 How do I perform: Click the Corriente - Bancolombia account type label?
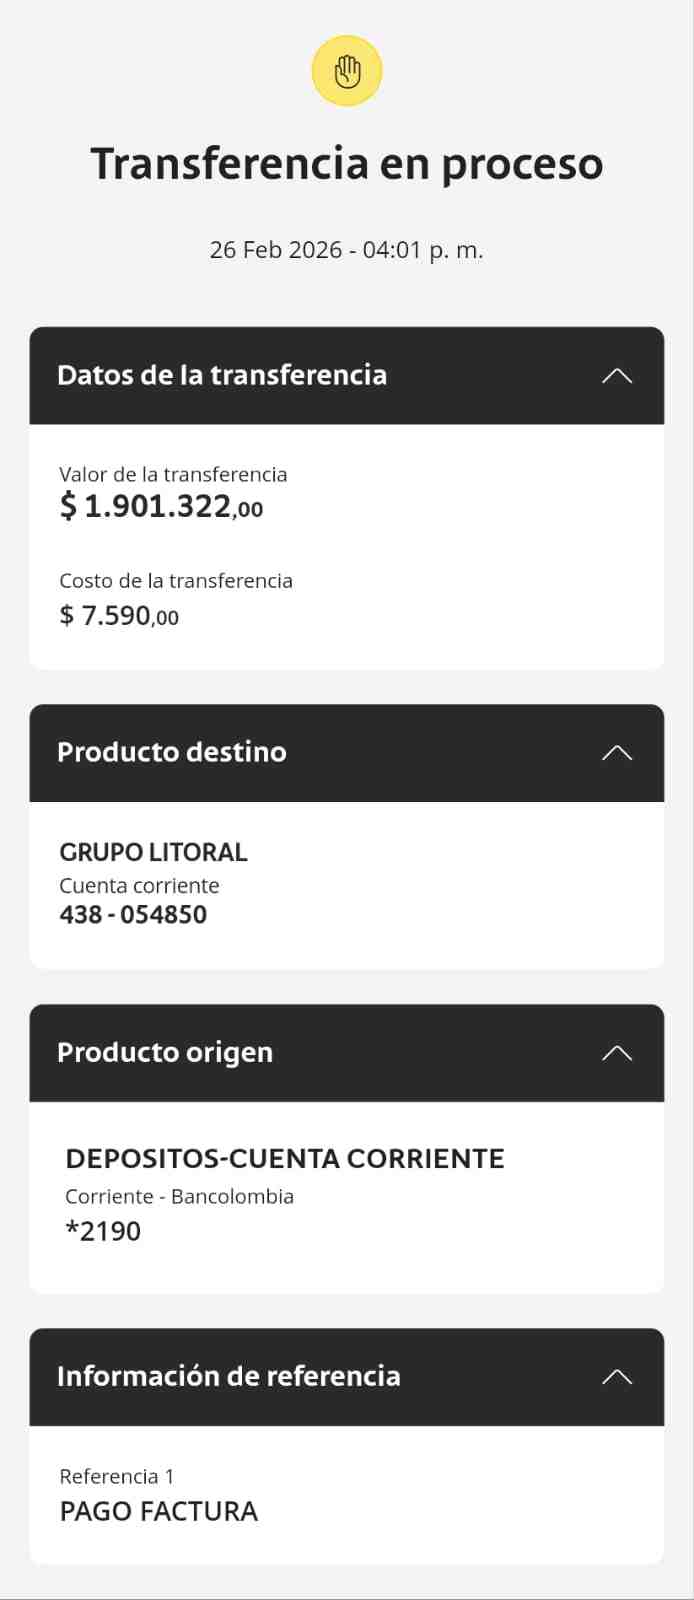180,1196
